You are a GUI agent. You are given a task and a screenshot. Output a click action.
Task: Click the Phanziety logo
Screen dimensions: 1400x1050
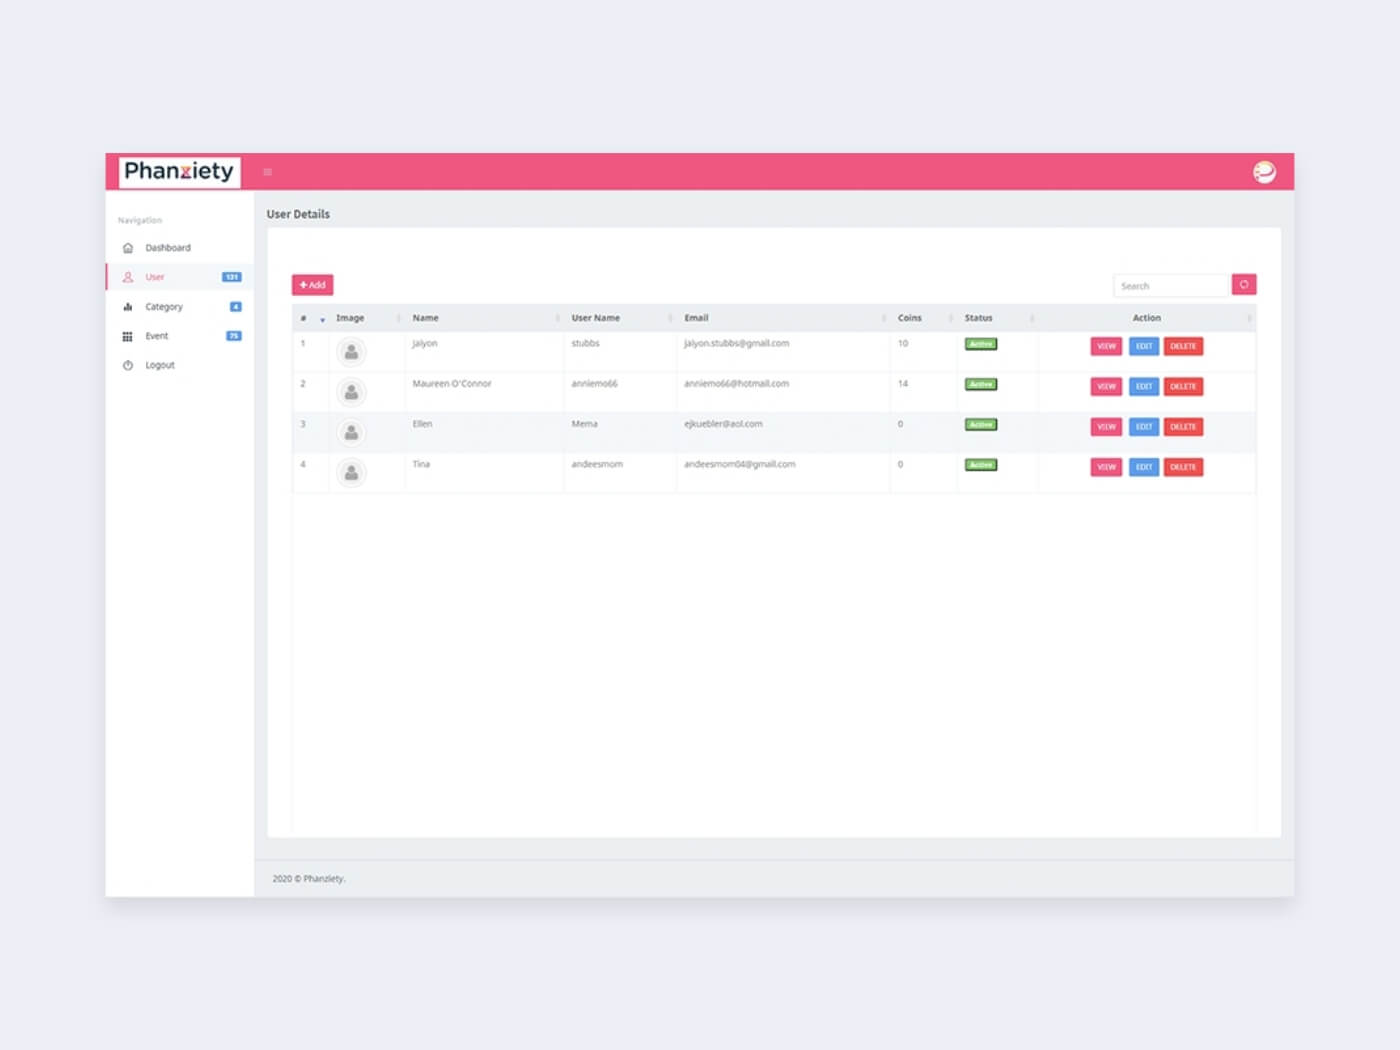coord(180,172)
